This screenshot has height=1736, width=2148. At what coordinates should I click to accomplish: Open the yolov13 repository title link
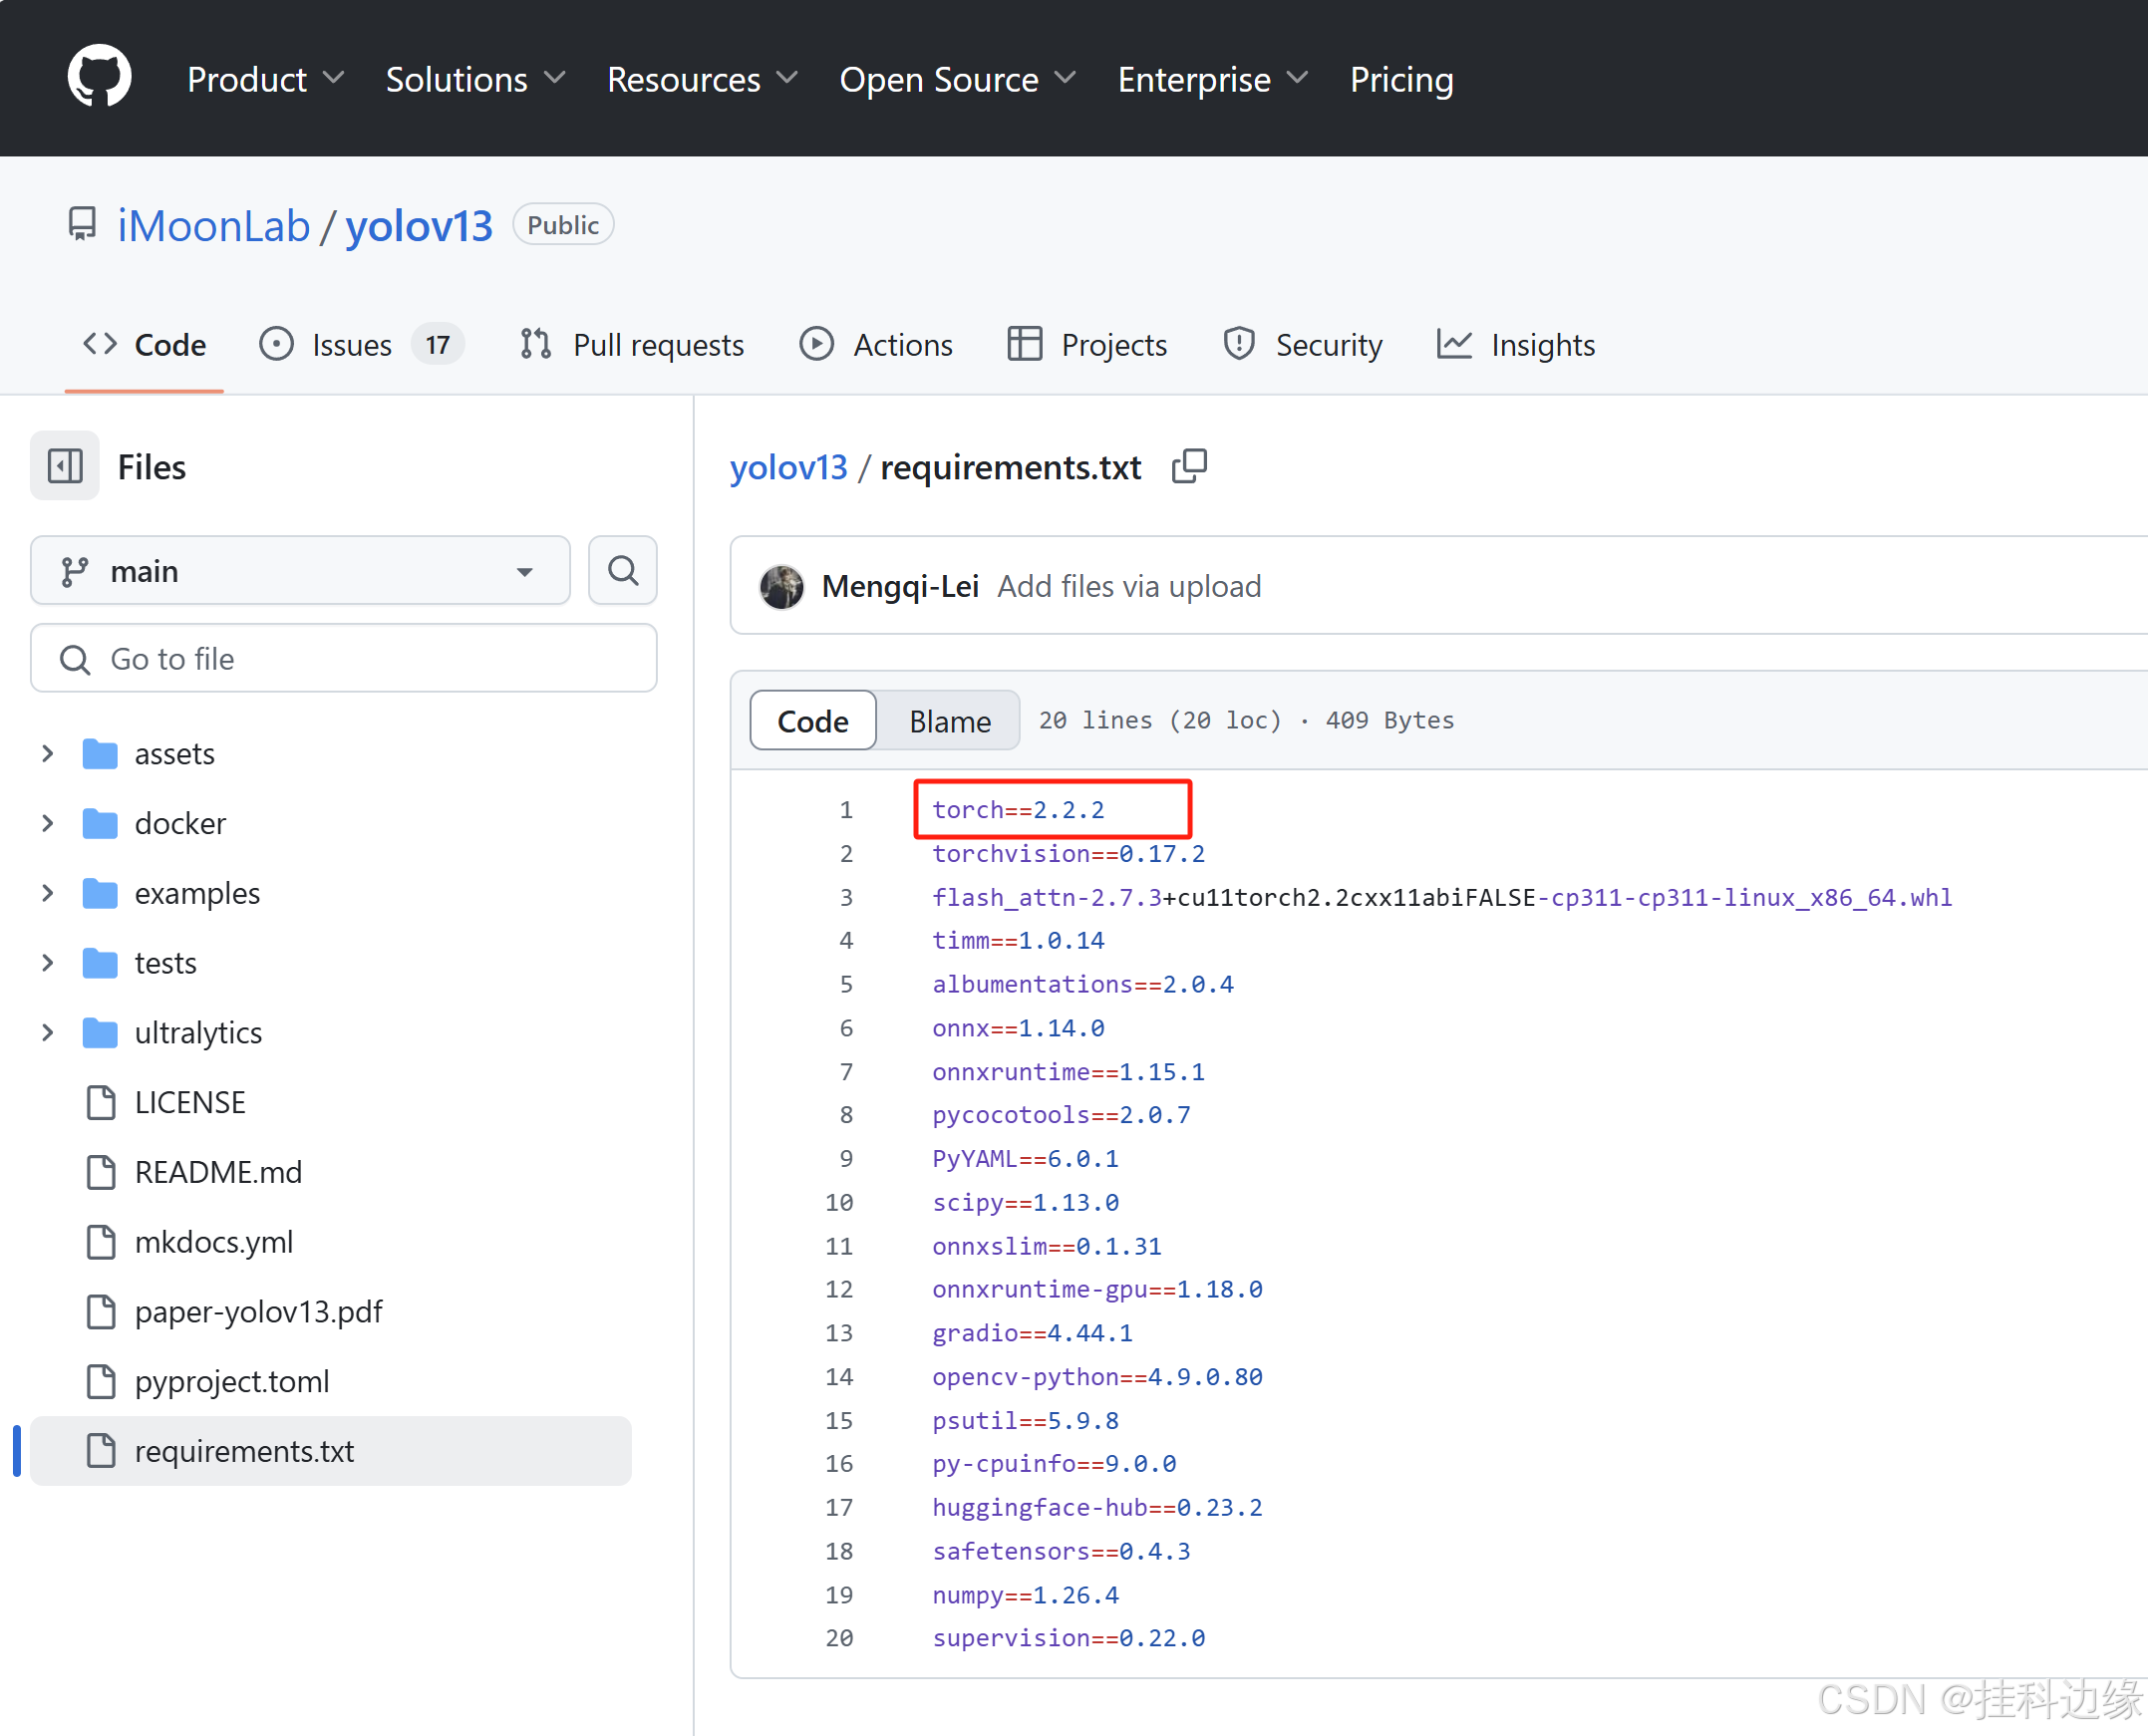click(x=419, y=225)
